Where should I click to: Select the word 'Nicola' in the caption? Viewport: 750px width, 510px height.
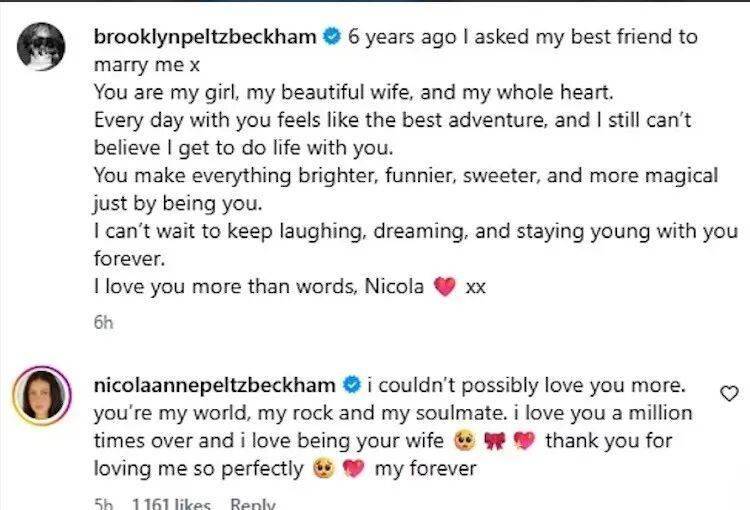[394, 287]
